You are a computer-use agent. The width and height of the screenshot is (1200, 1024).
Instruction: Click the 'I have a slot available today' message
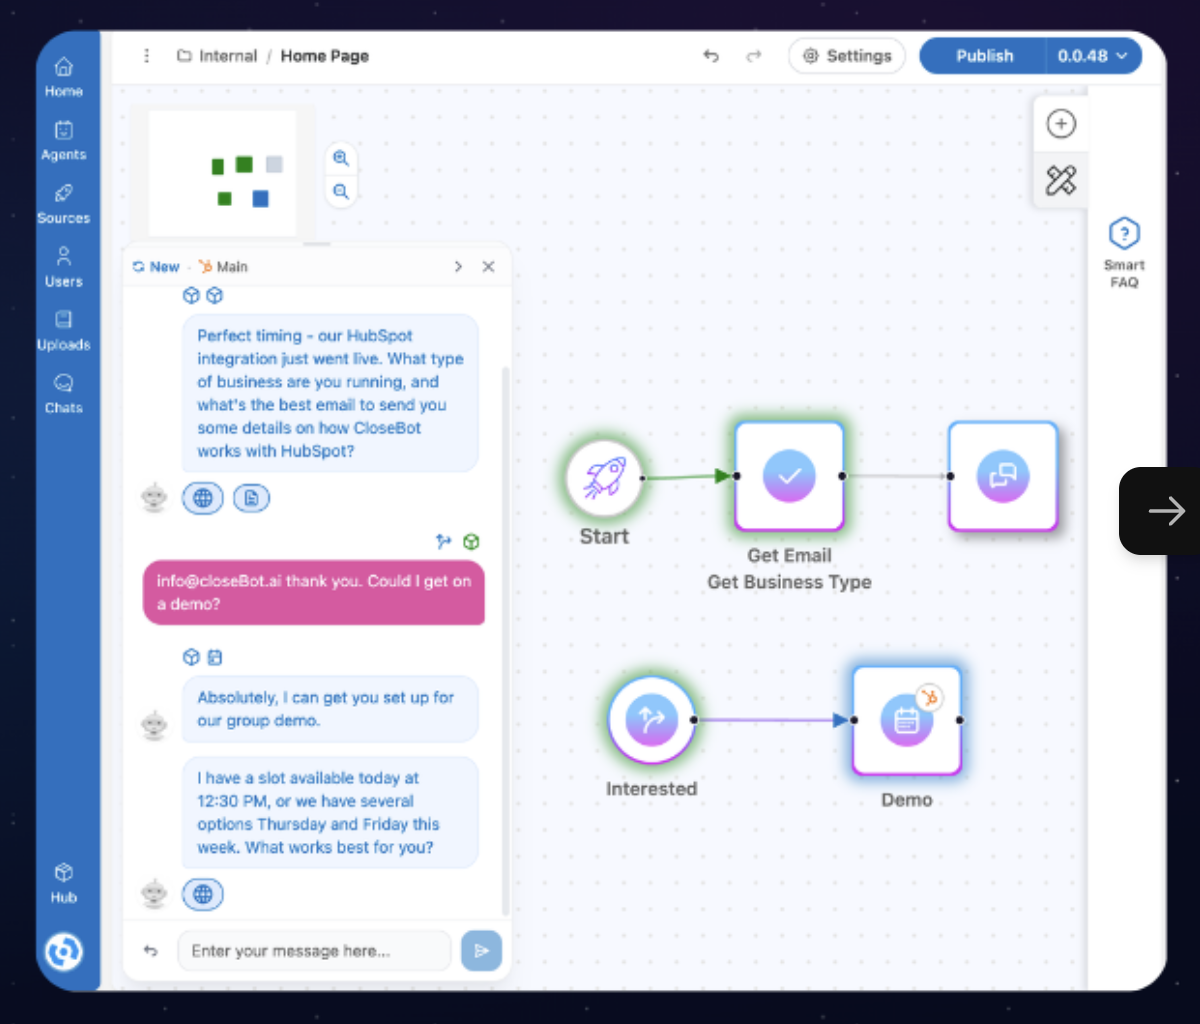(330, 812)
